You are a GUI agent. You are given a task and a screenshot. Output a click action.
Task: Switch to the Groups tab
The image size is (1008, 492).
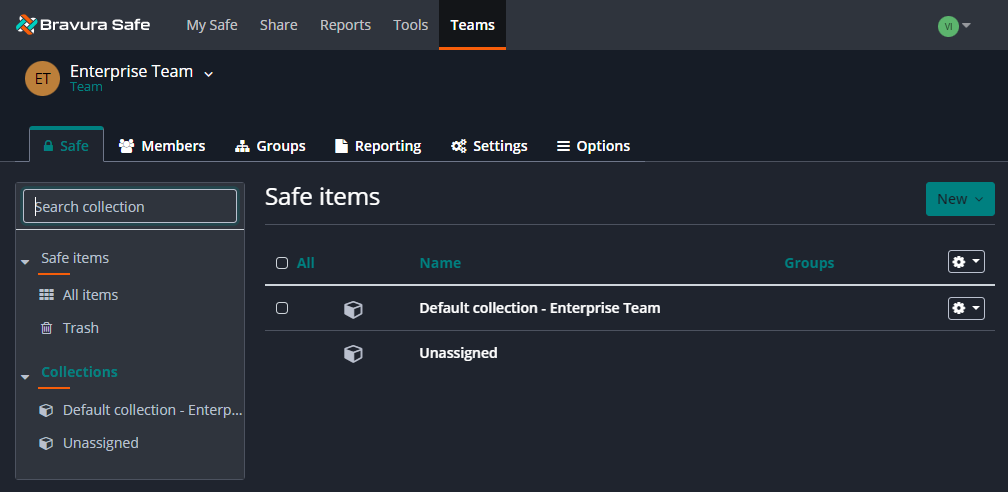(x=270, y=146)
